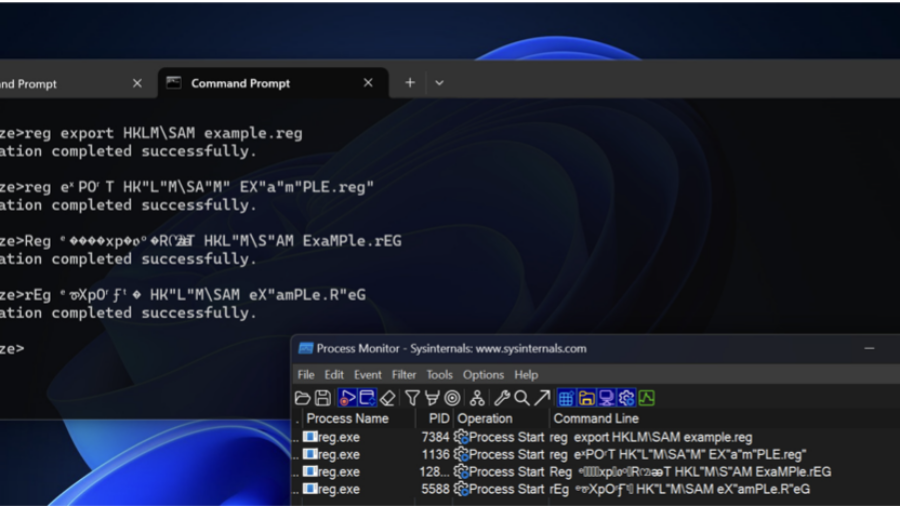Click the Find magnifier icon
Image resolution: width=900 pixels, height=506 pixels.
click(522, 398)
